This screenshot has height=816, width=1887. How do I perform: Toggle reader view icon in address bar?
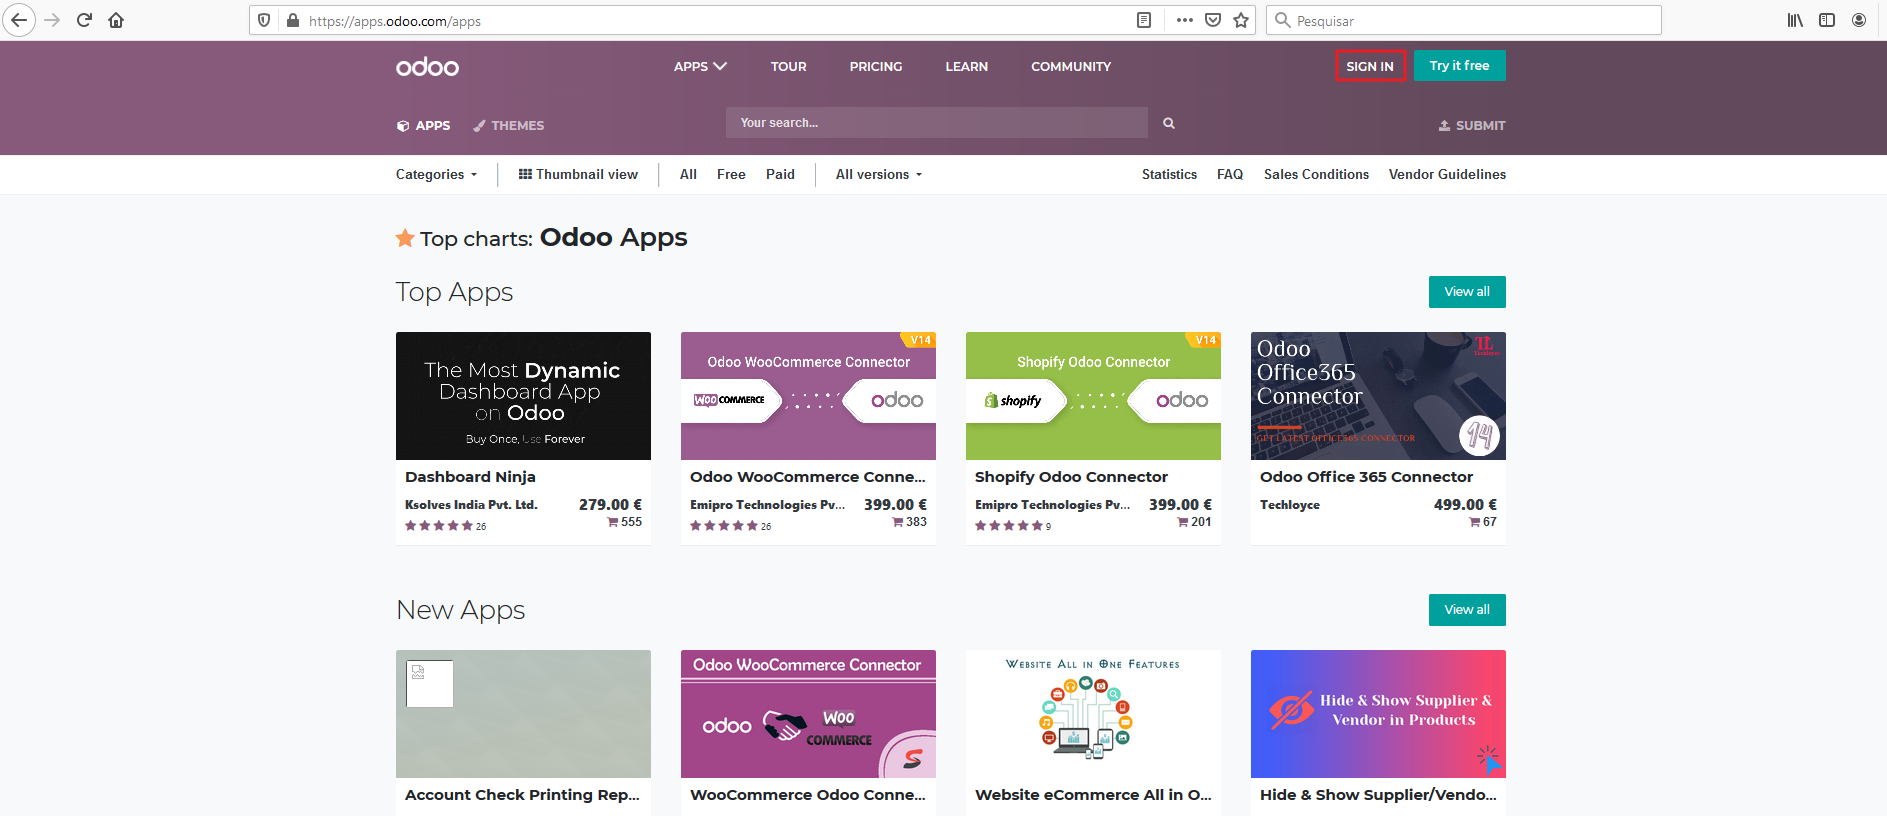pos(1144,20)
